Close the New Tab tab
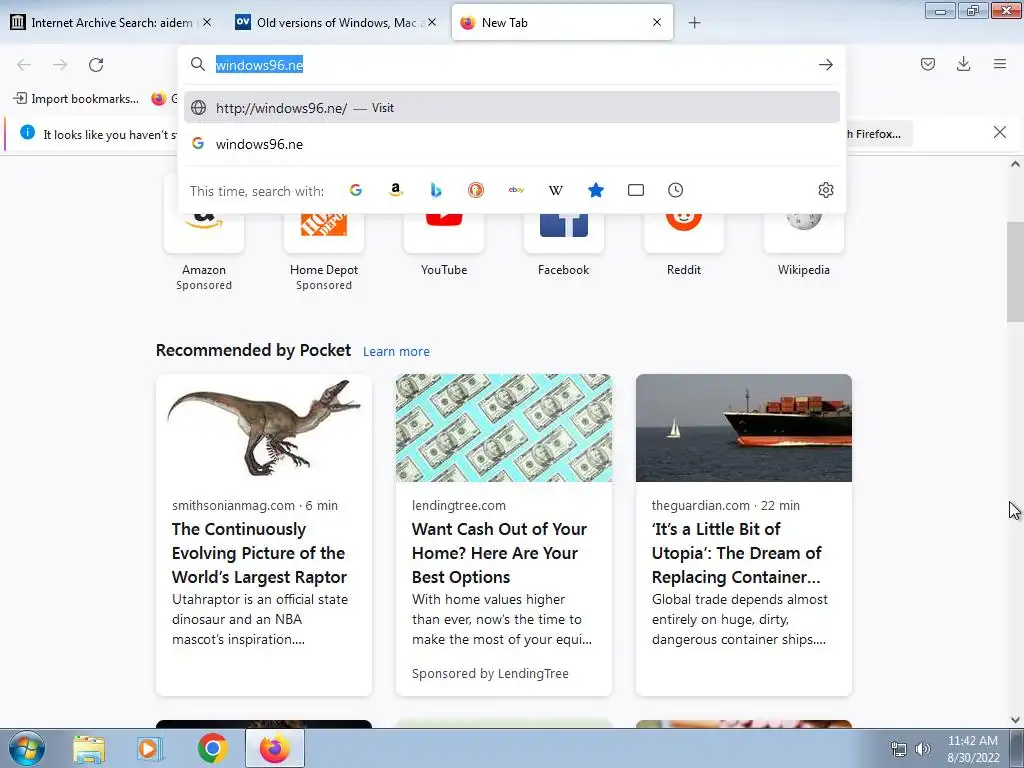Screen dimensions: 1024x768 [x=657, y=22]
